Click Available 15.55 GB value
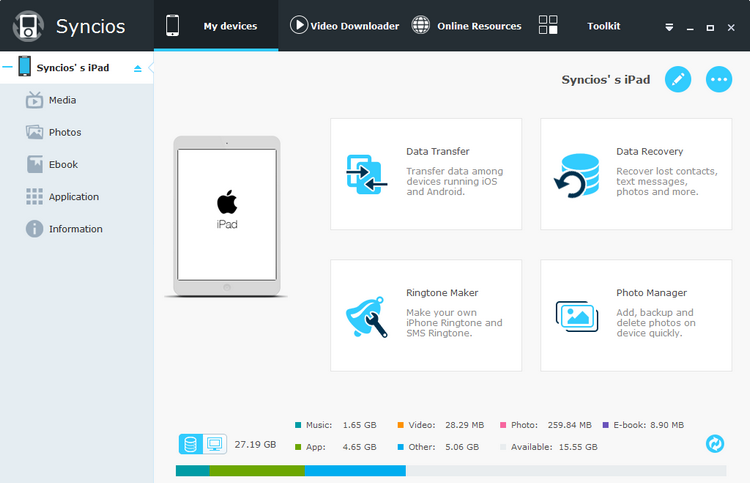750x483 pixels. coord(578,447)
